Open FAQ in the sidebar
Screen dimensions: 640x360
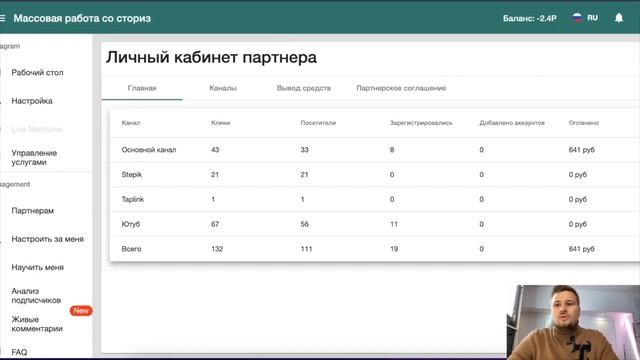click(19, 351)
